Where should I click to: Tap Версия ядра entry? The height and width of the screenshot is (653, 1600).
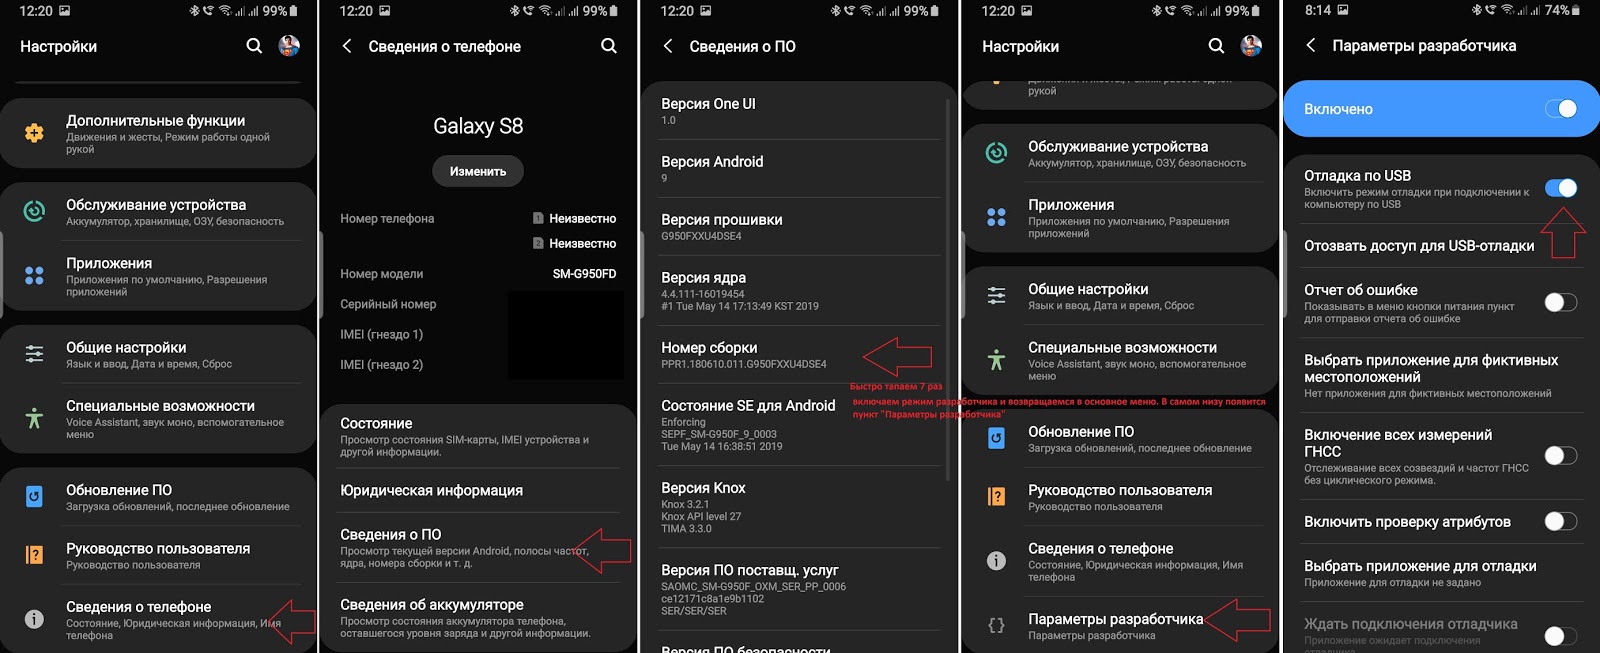point(800,291)
